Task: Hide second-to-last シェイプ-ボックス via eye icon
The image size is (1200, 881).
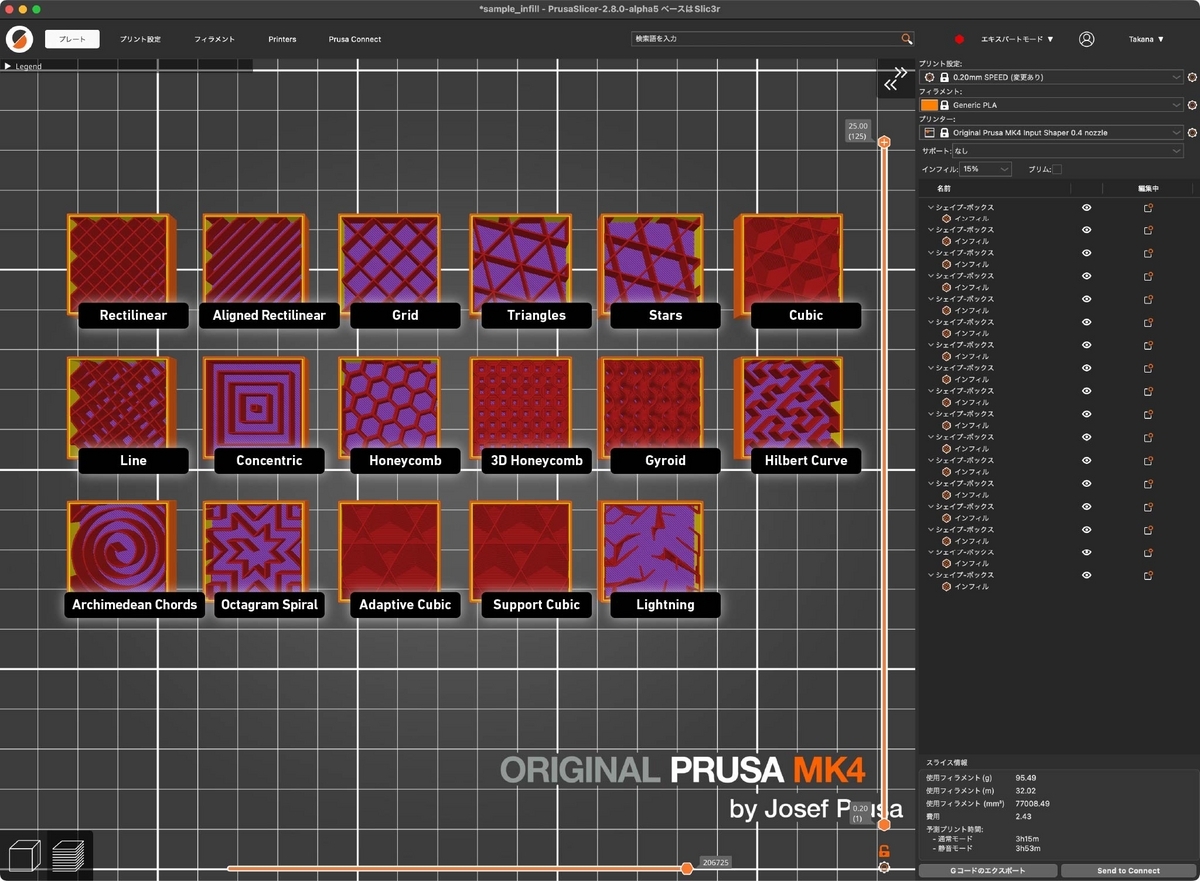Action: click(1086, 552)
